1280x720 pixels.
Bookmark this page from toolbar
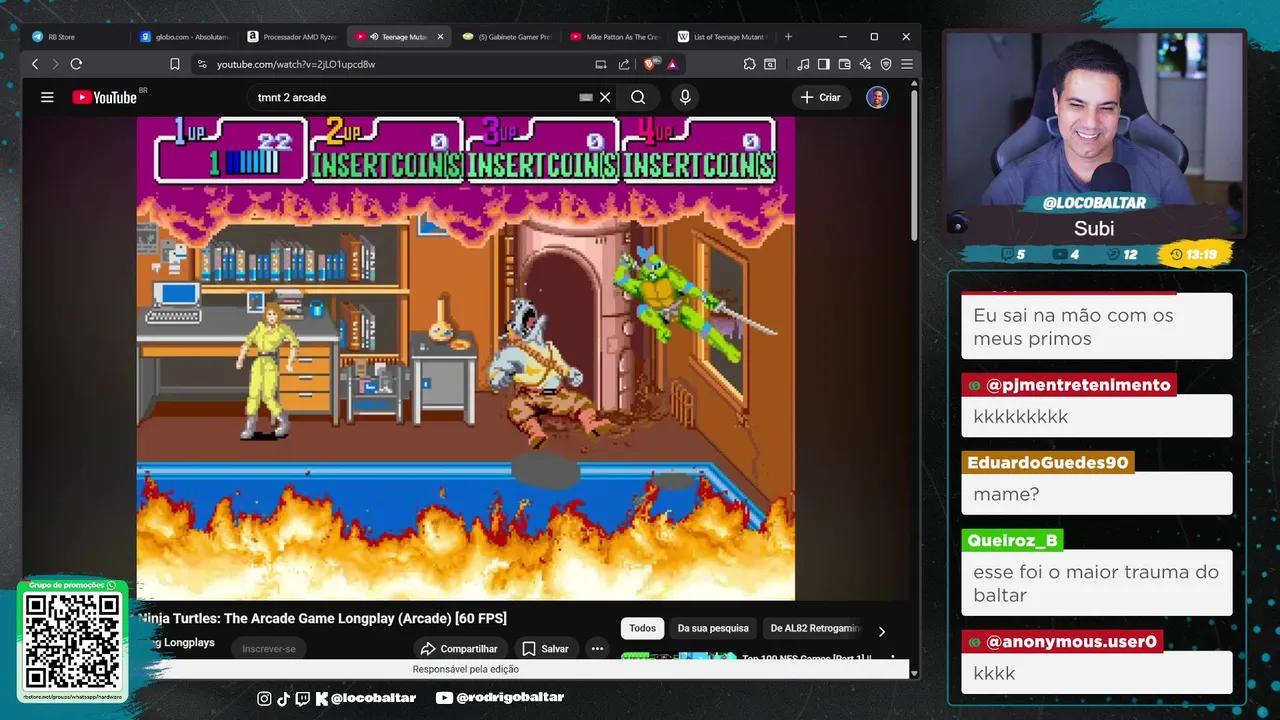point(175,64)
